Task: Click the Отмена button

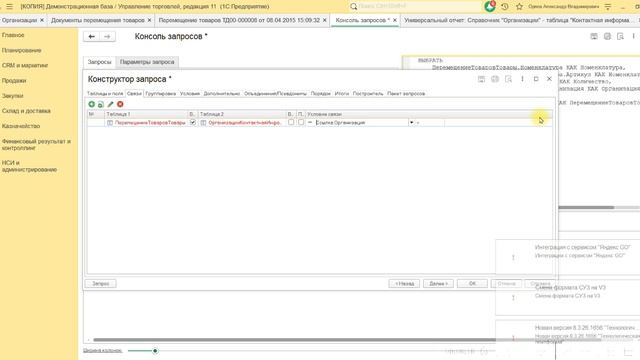Action: (x=506, y=283)
